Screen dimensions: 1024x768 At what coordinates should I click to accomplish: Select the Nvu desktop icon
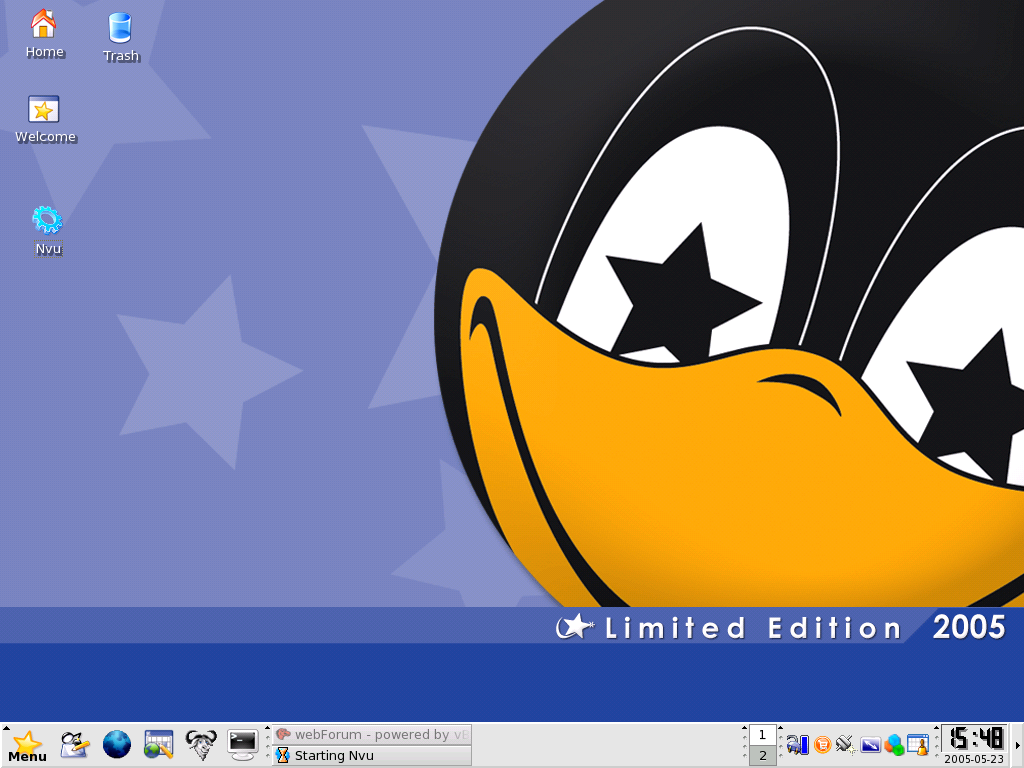(48, 231)
